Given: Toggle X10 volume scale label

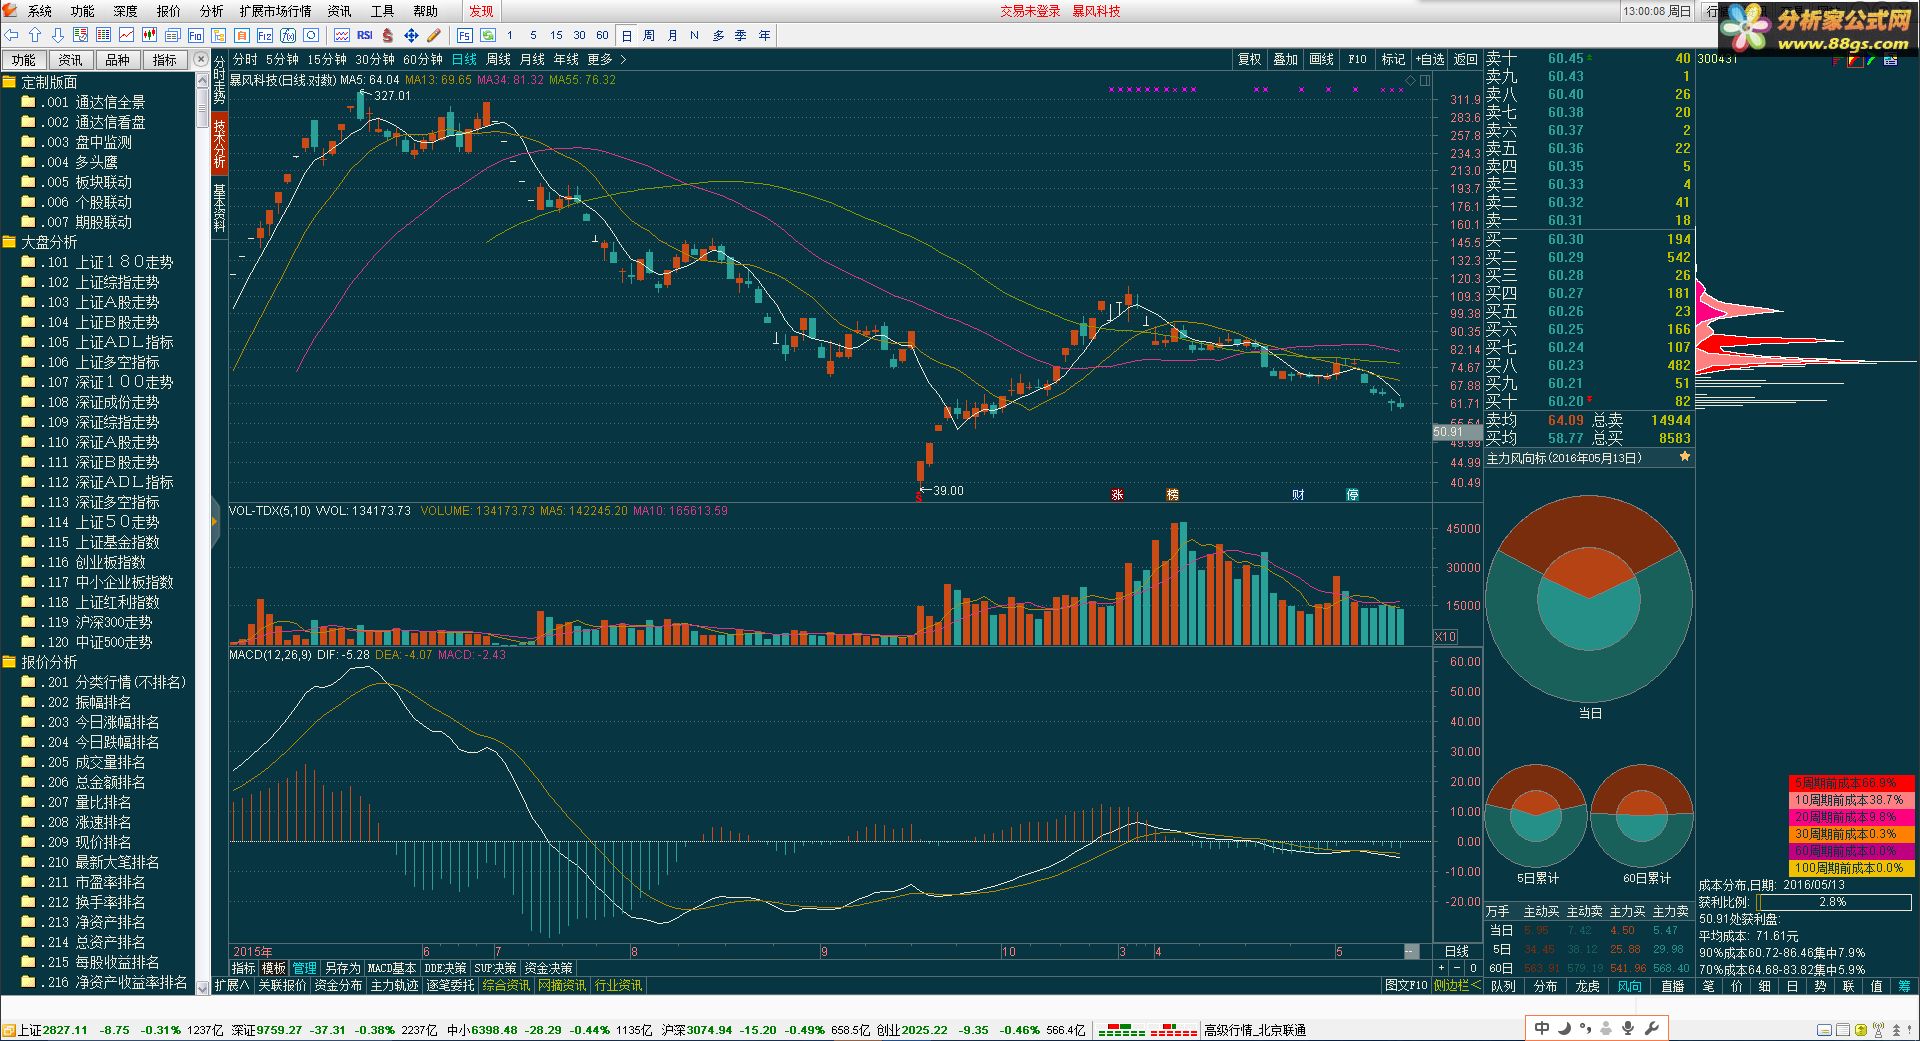Looking at the screenshot, I should click(x=1445, y=637).
